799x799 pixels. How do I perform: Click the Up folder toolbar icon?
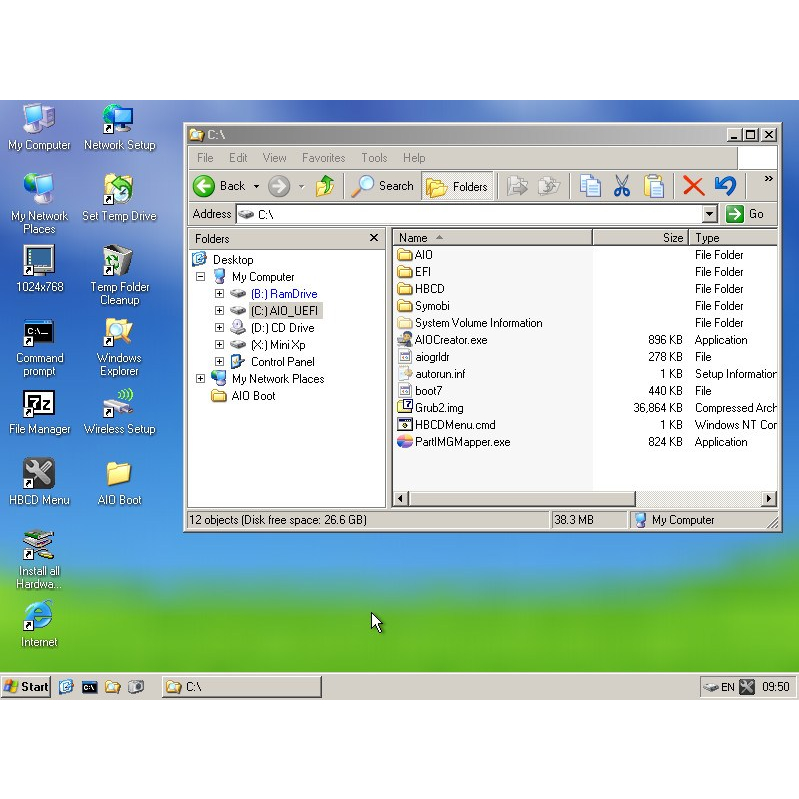(x=325, y=186)
